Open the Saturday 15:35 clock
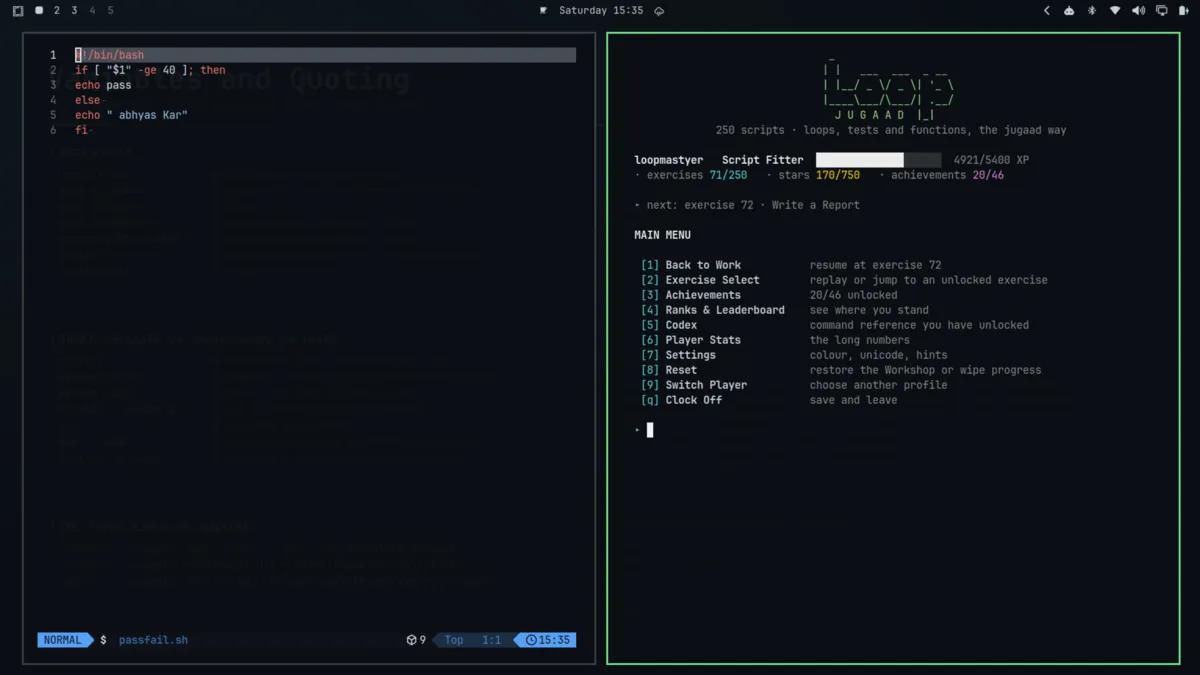This screenshot has width=1200, height=675. [x=601, y=10]
